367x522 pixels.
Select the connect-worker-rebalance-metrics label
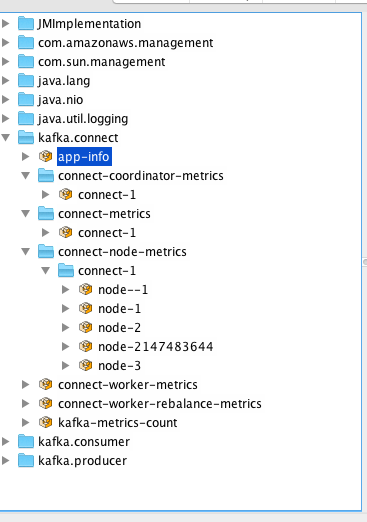(x=160, y=404)
